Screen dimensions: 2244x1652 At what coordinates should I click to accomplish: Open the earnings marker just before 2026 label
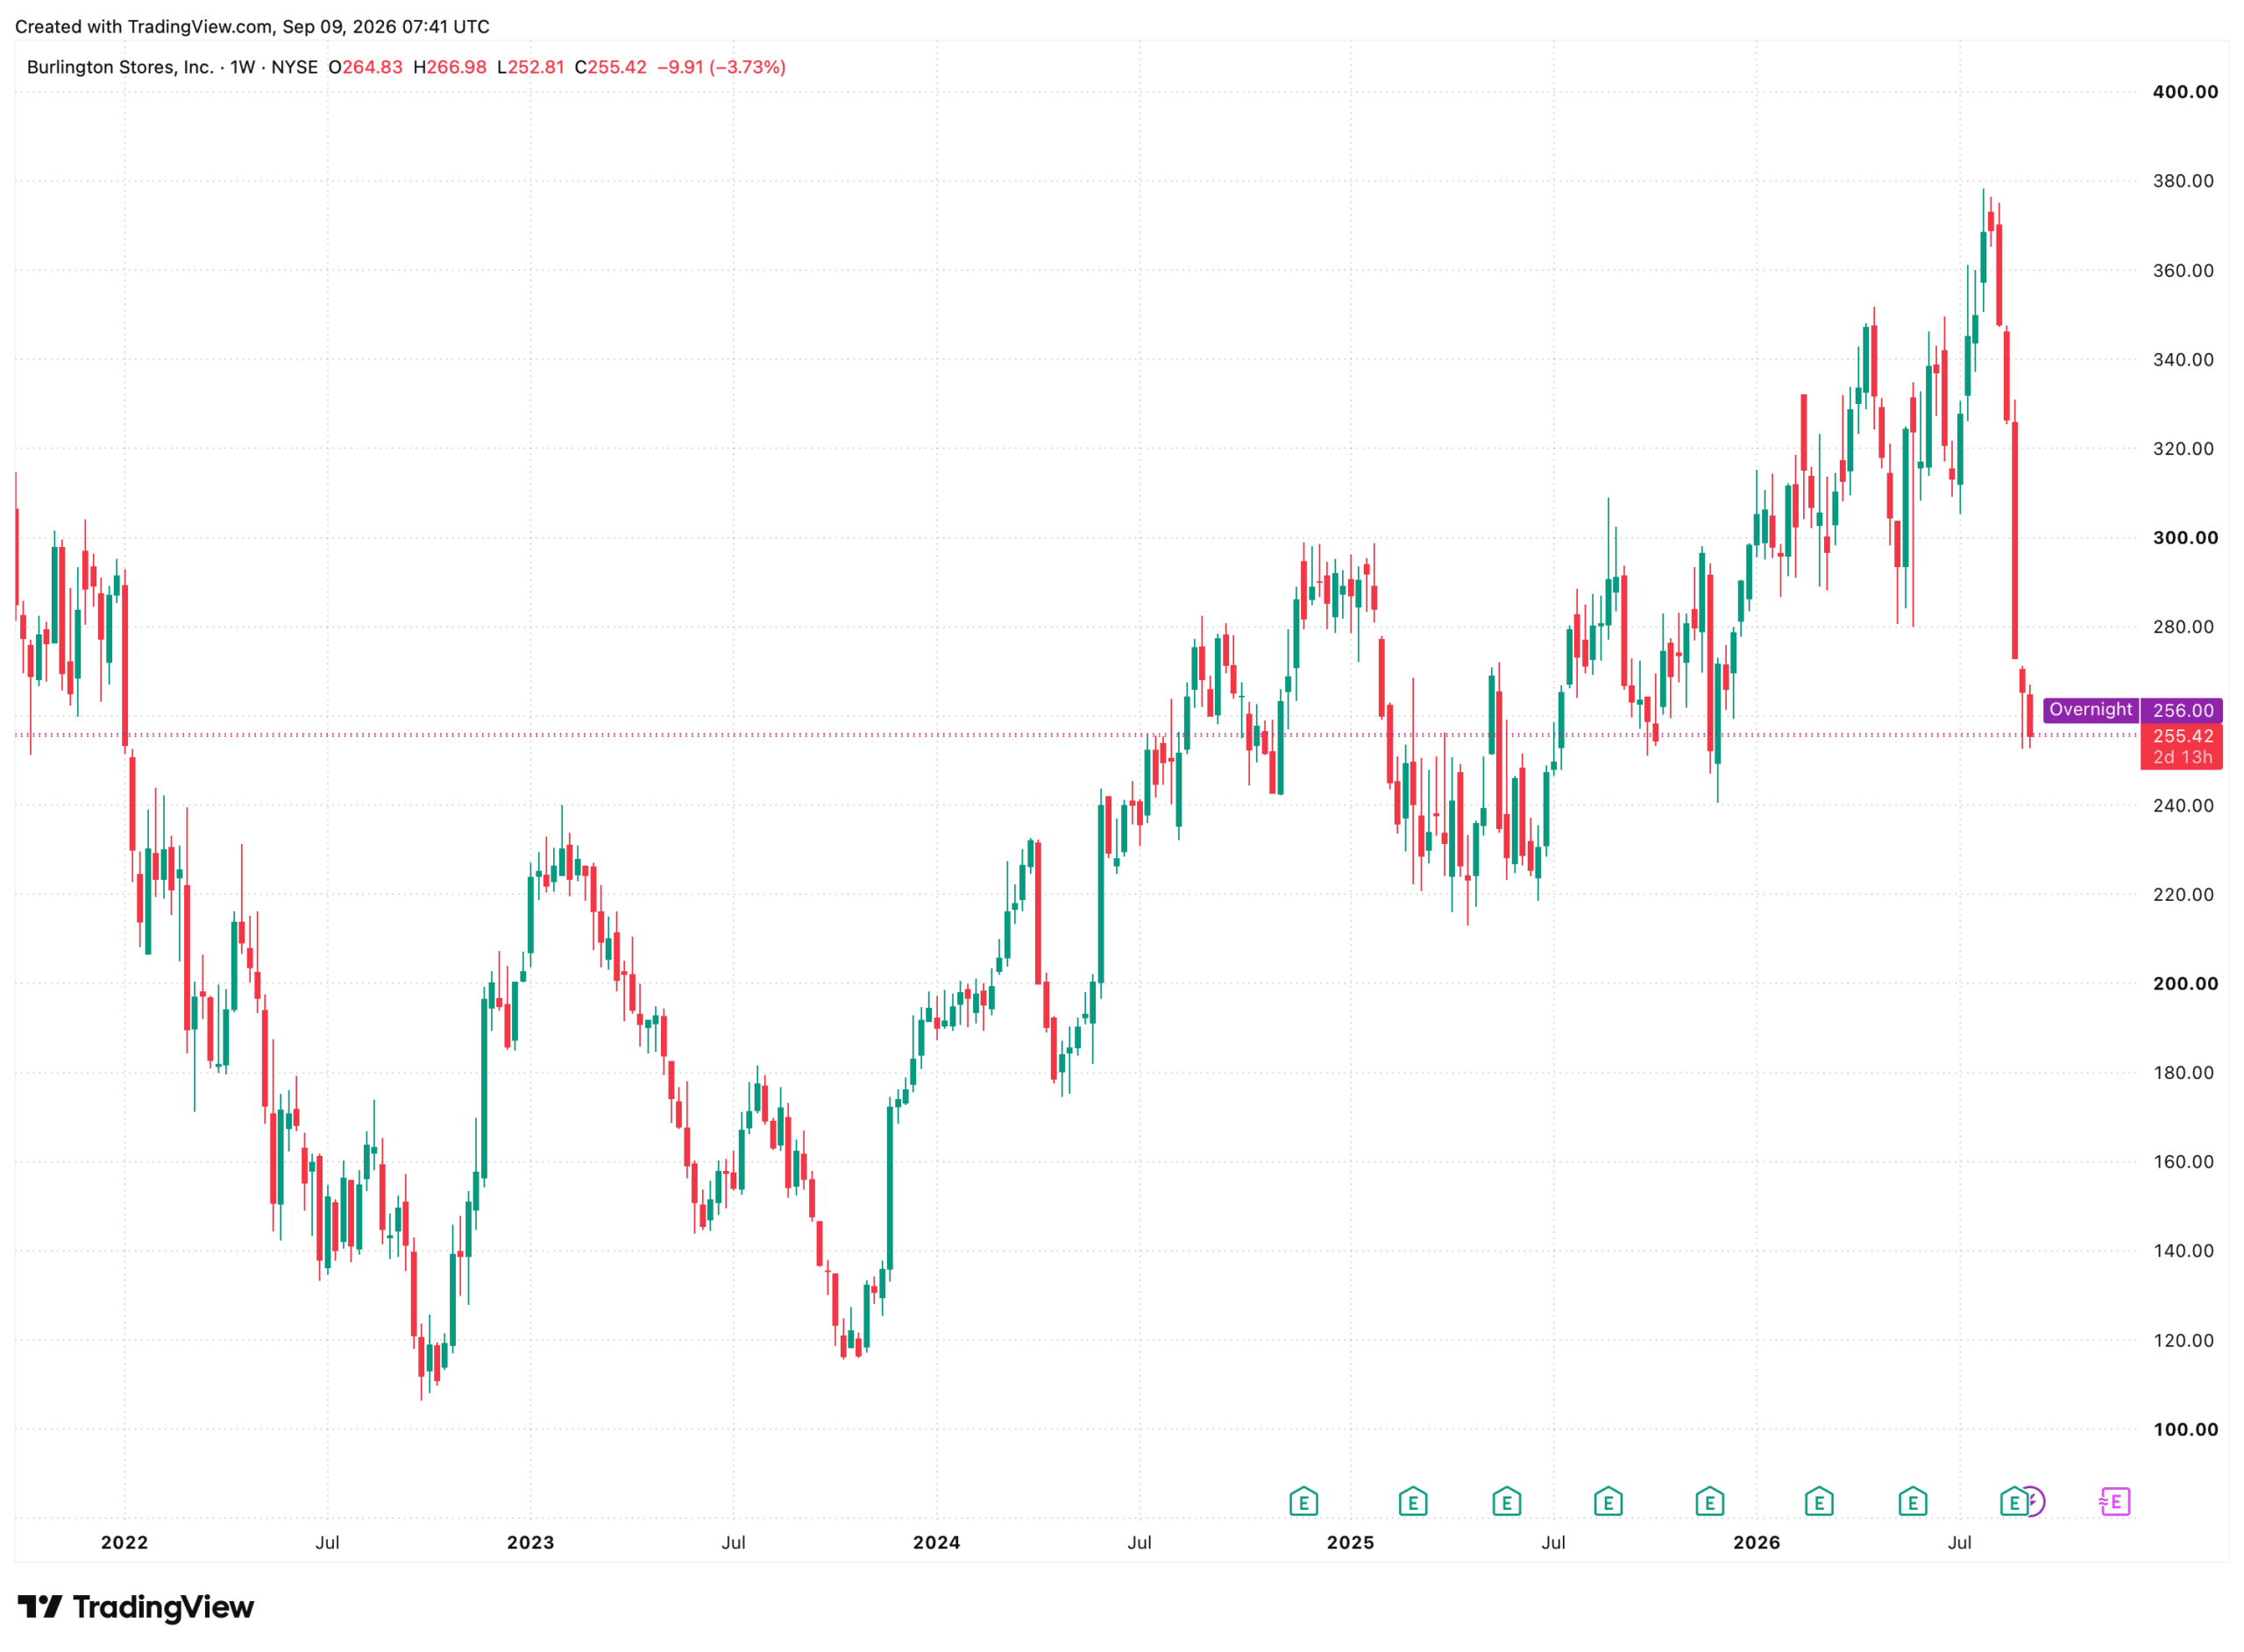click(1709, 1501)
